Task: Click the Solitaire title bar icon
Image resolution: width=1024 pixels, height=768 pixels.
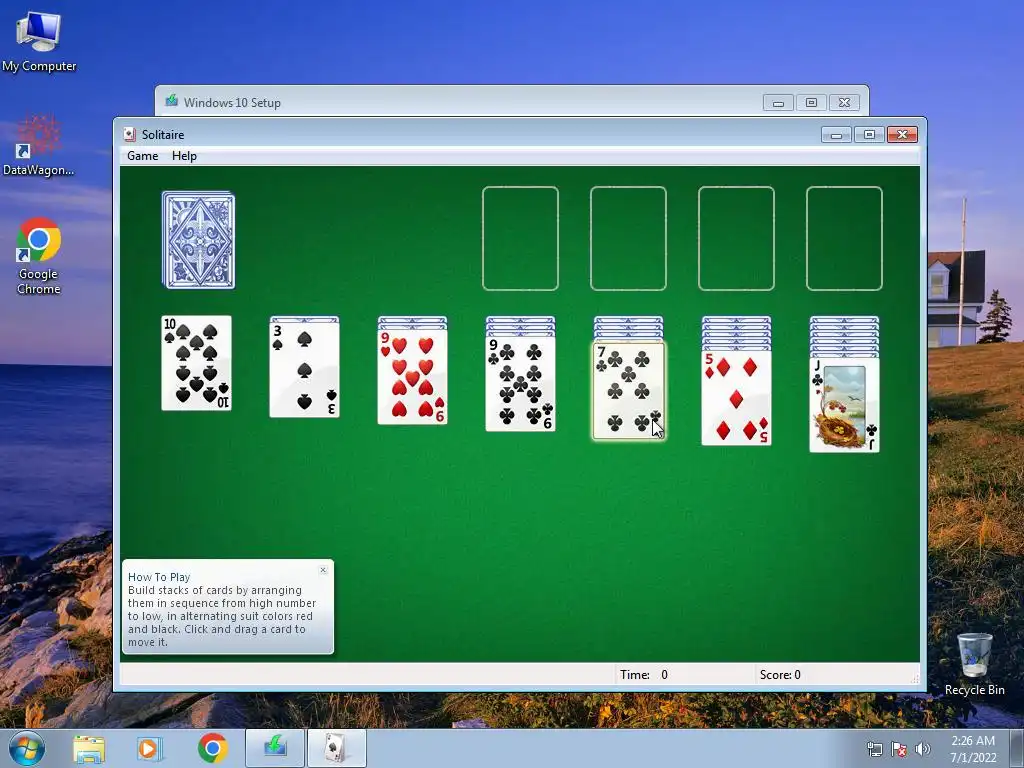Action: (x=130, y=135)
